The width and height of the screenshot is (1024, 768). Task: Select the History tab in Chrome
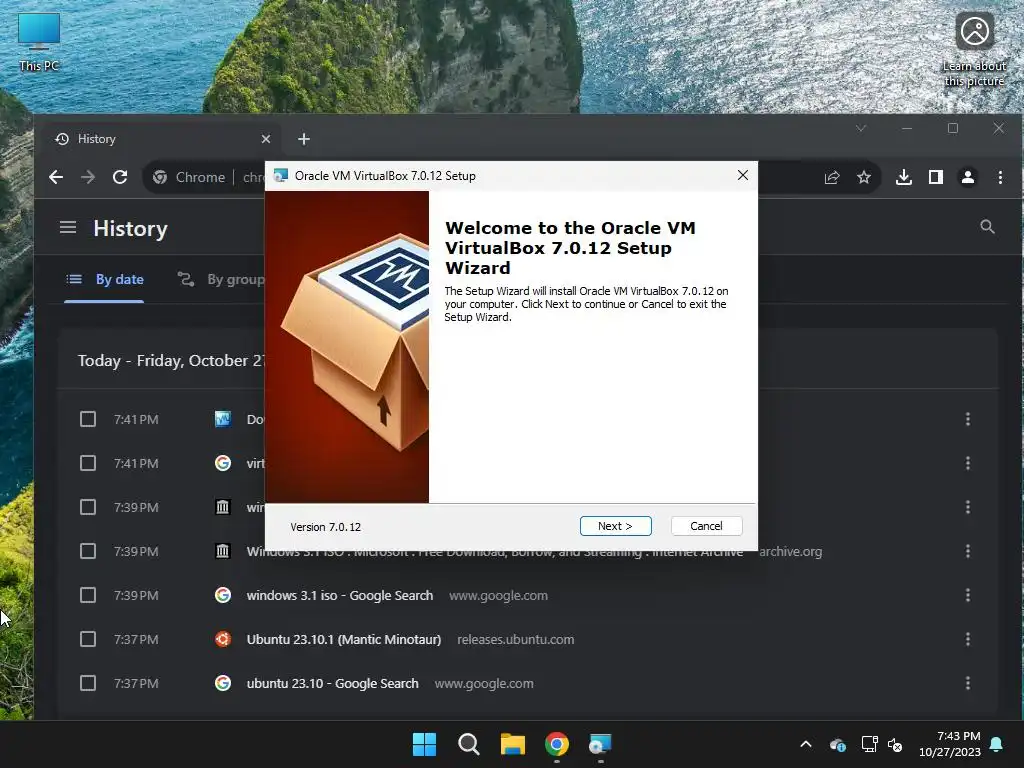pyautogui.click(x=162, y=139)
